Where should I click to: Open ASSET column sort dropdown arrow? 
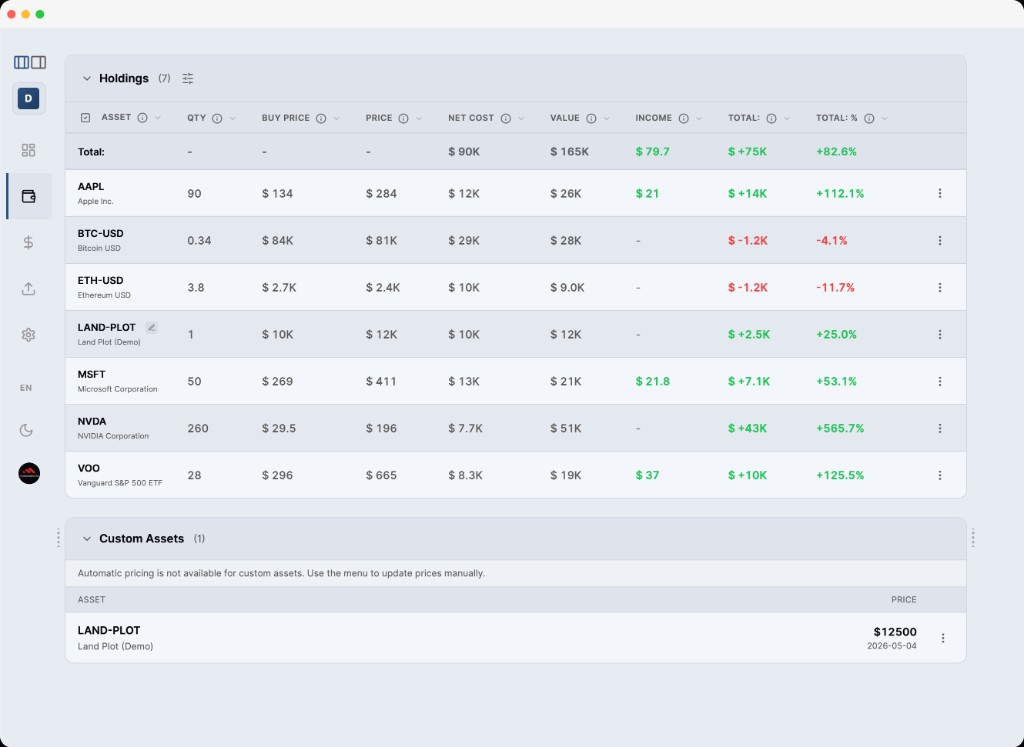point(157,118)
